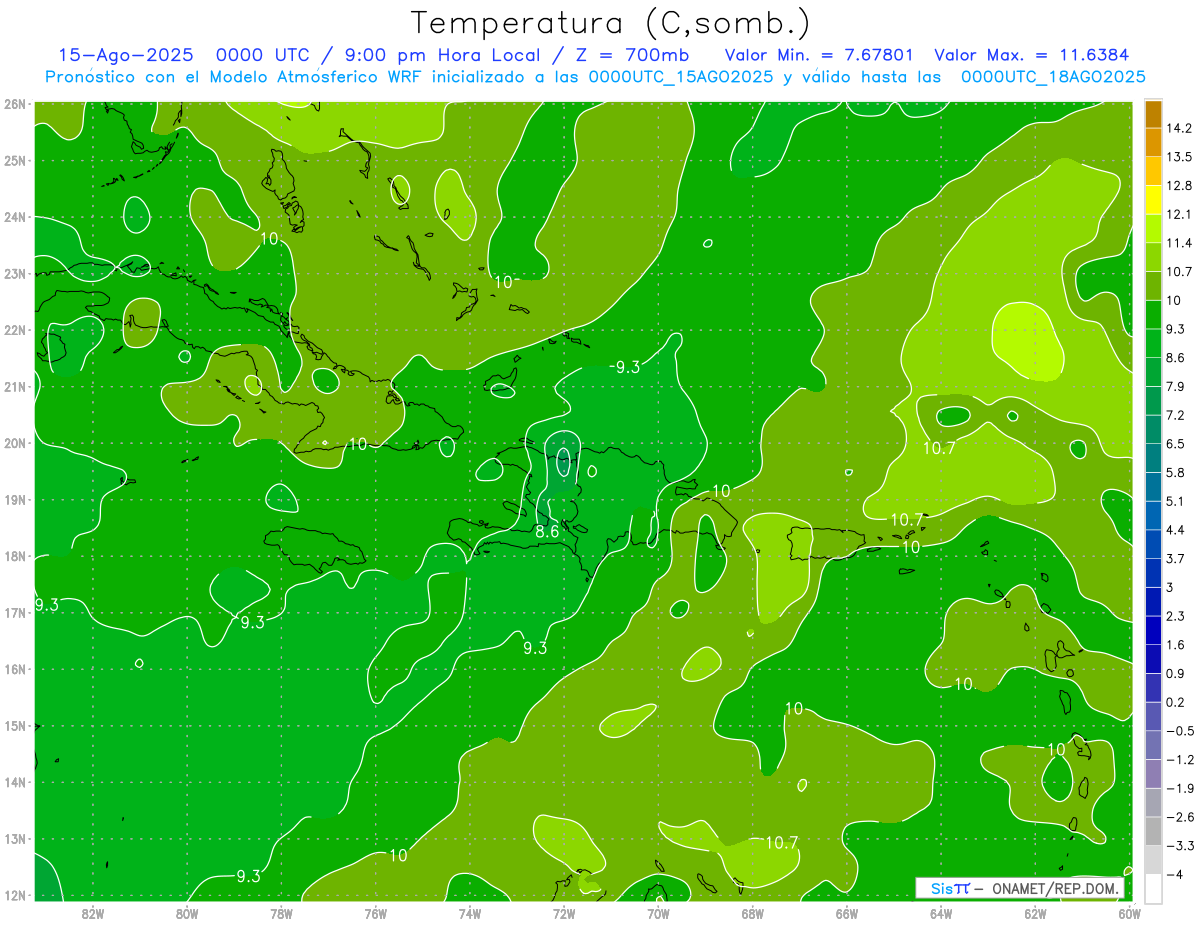1200x927 pixels.
Task: Click the teal legend swatch between 5.8 and 6.5
Action: click(1154, 457)
